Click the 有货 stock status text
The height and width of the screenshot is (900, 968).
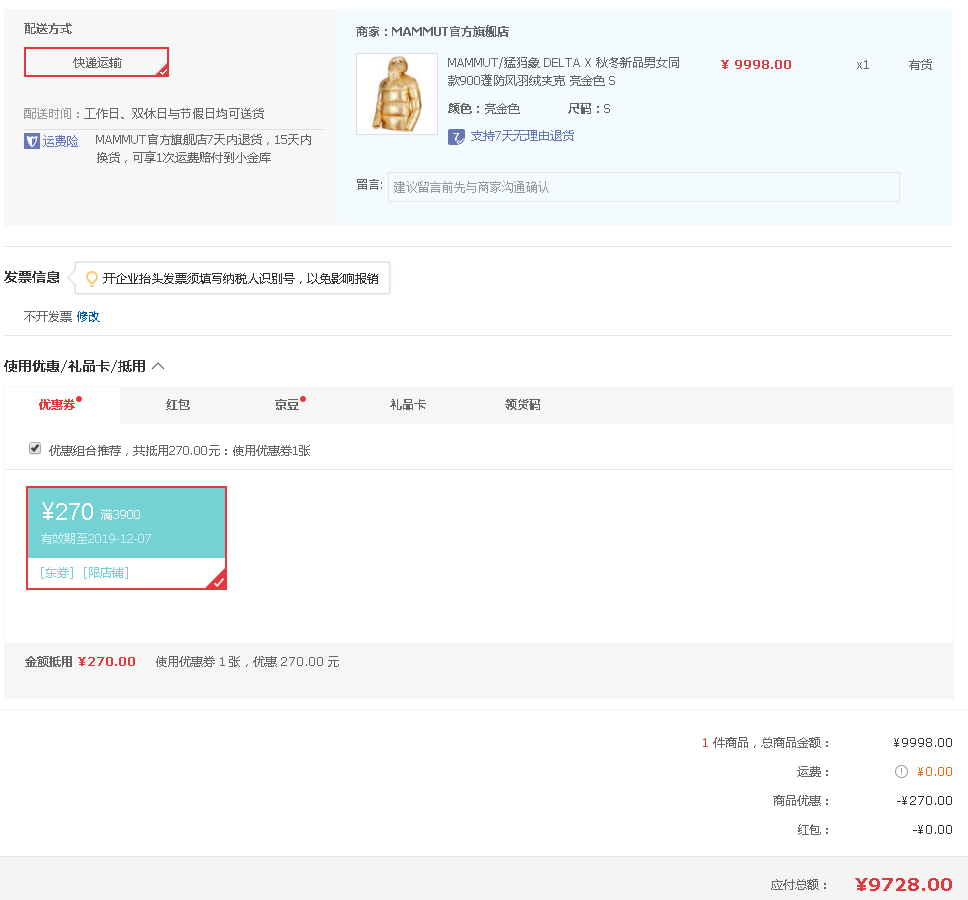tap(920, 65)
